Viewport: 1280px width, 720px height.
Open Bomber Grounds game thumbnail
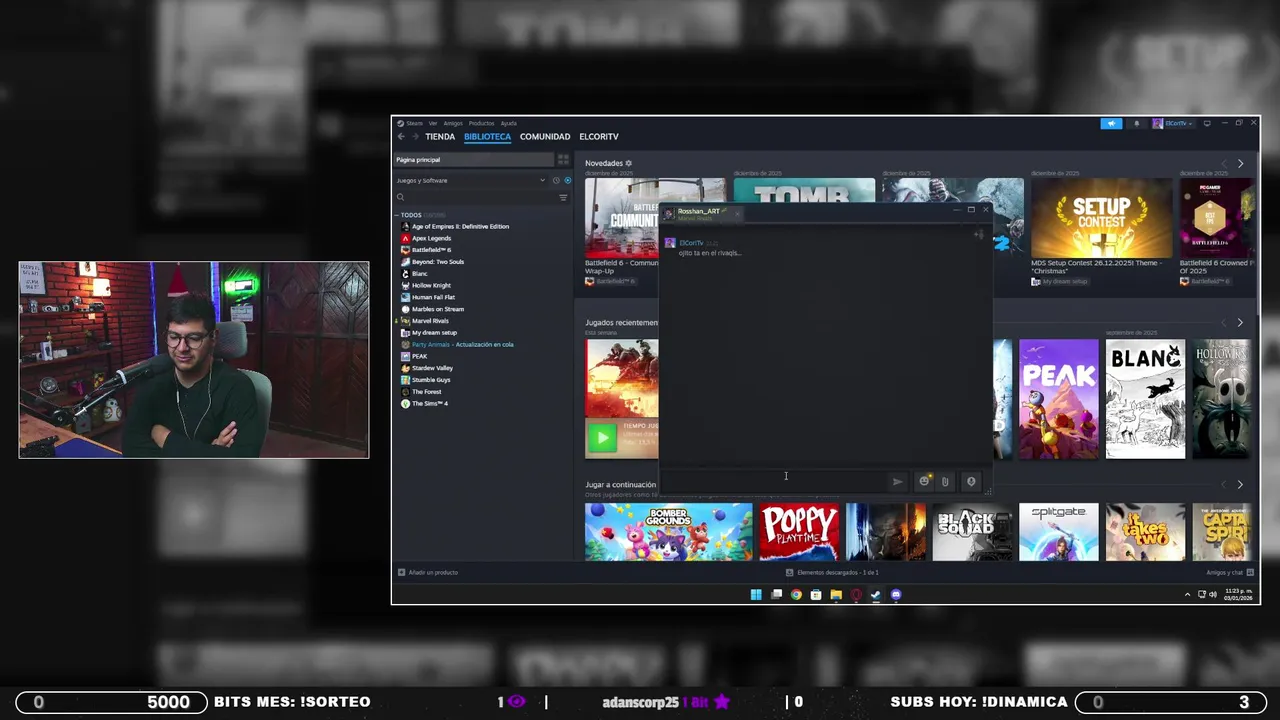[668, 532]
